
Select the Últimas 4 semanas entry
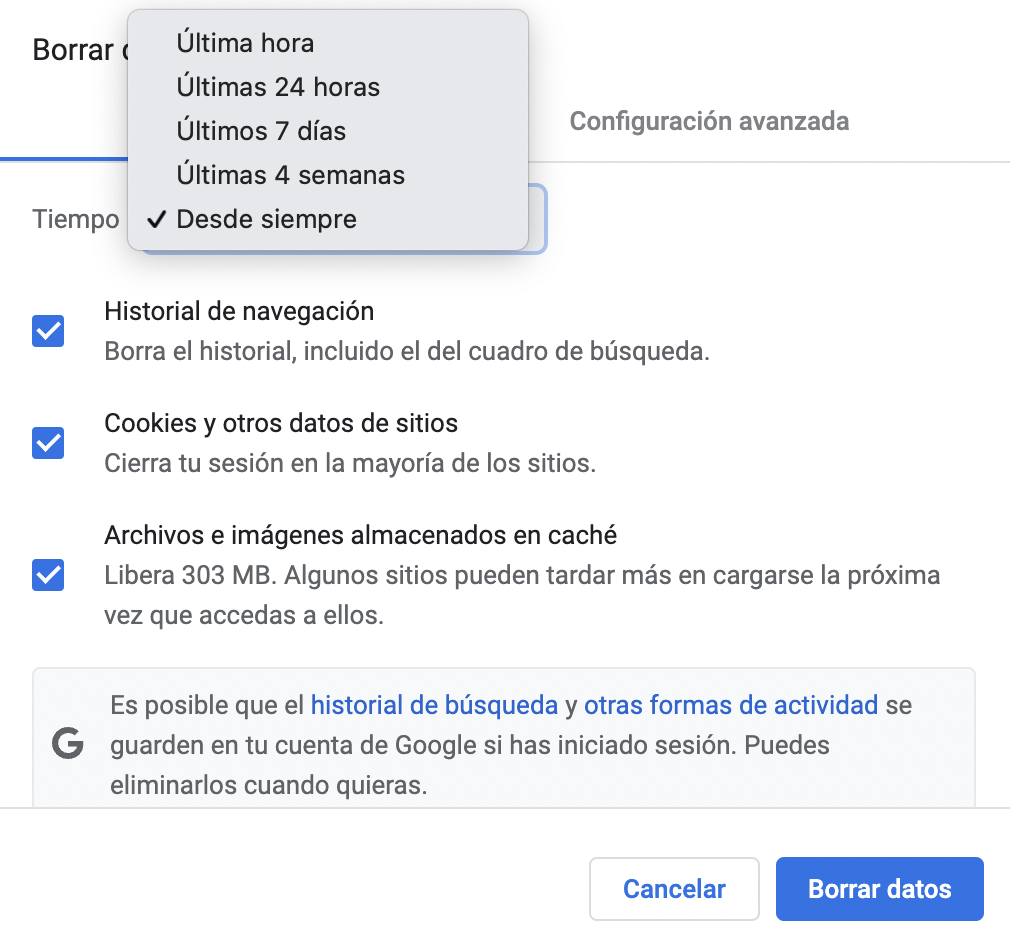(x=290, y=175)
